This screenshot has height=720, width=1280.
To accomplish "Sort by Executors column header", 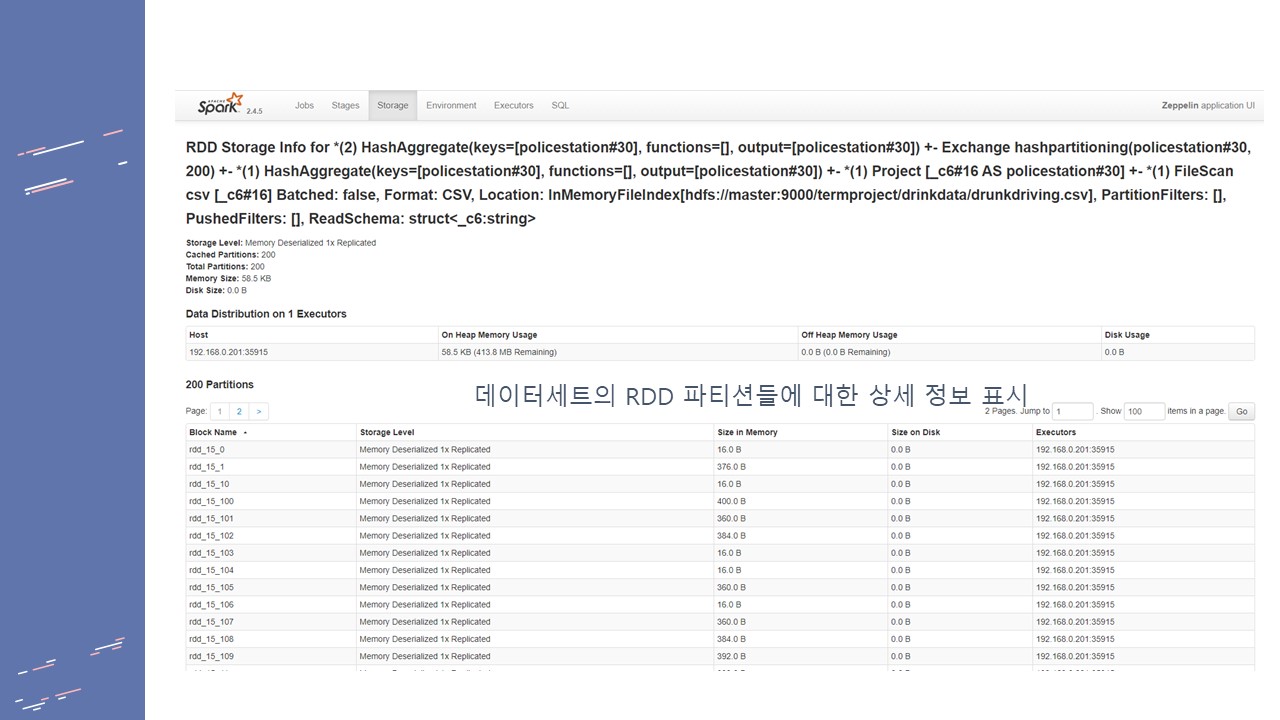I will point(1056,432).
